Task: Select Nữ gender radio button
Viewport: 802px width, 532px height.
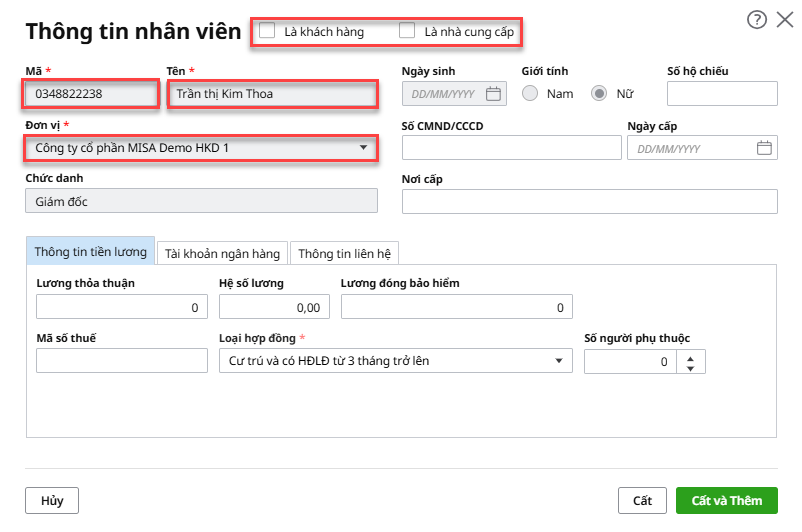Action: 600,94
